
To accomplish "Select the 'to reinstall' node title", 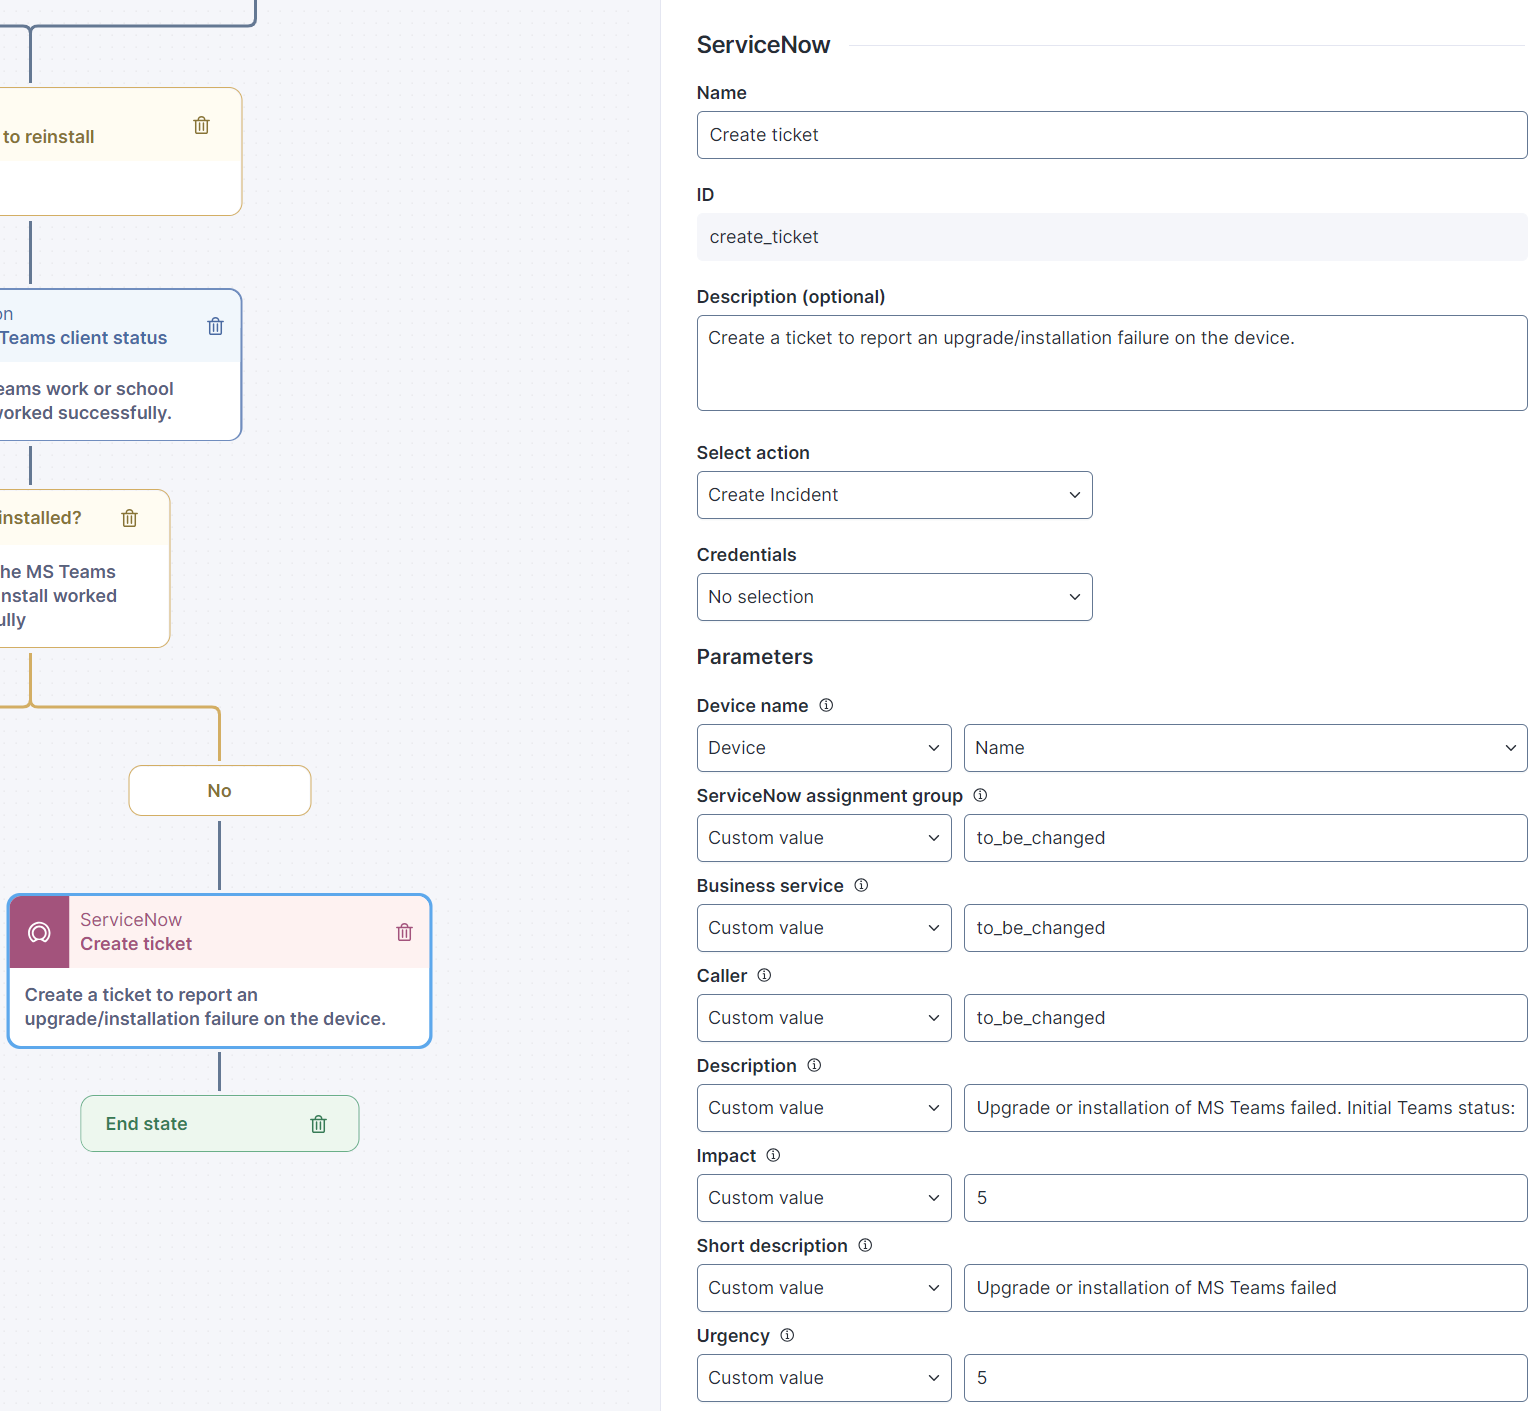I will 49,137.
